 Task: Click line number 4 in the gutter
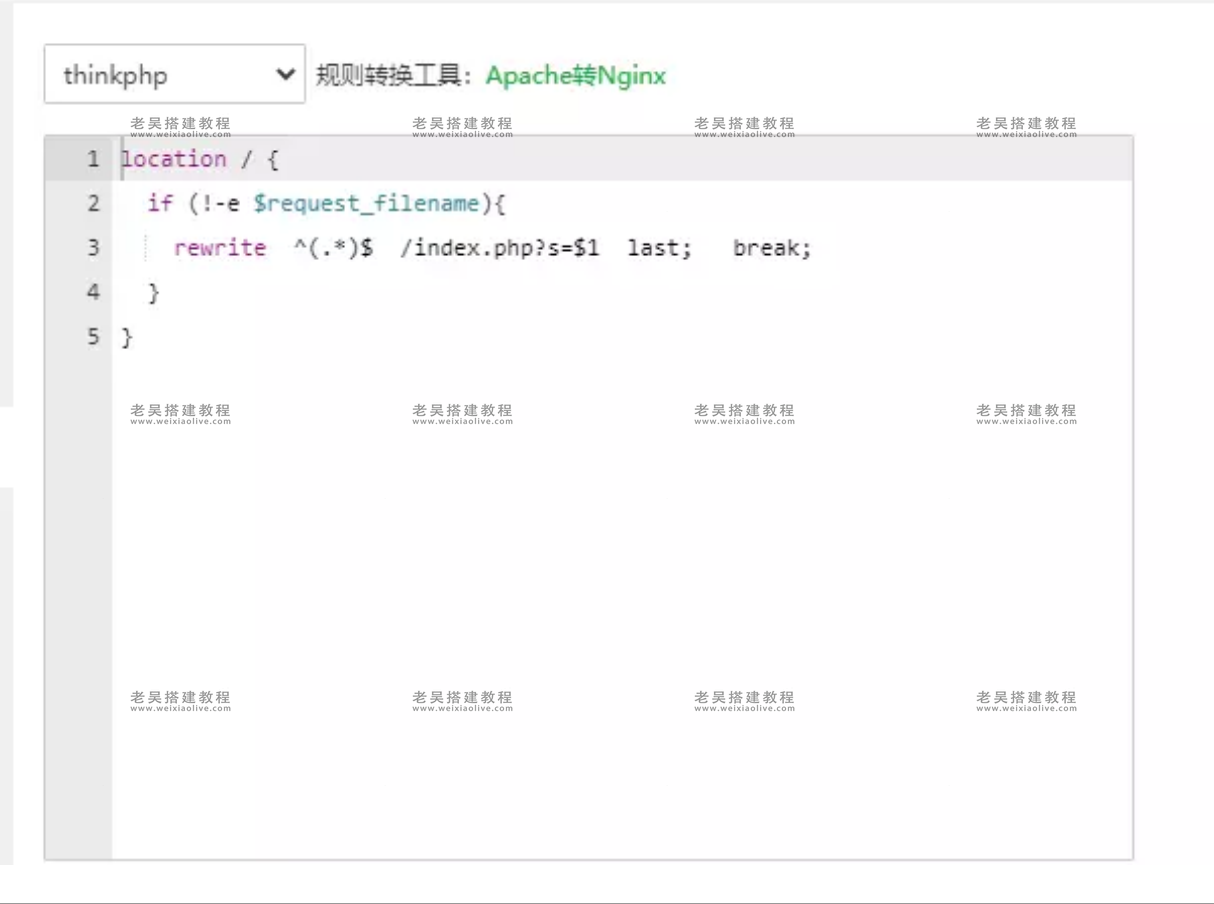[93, 292]
